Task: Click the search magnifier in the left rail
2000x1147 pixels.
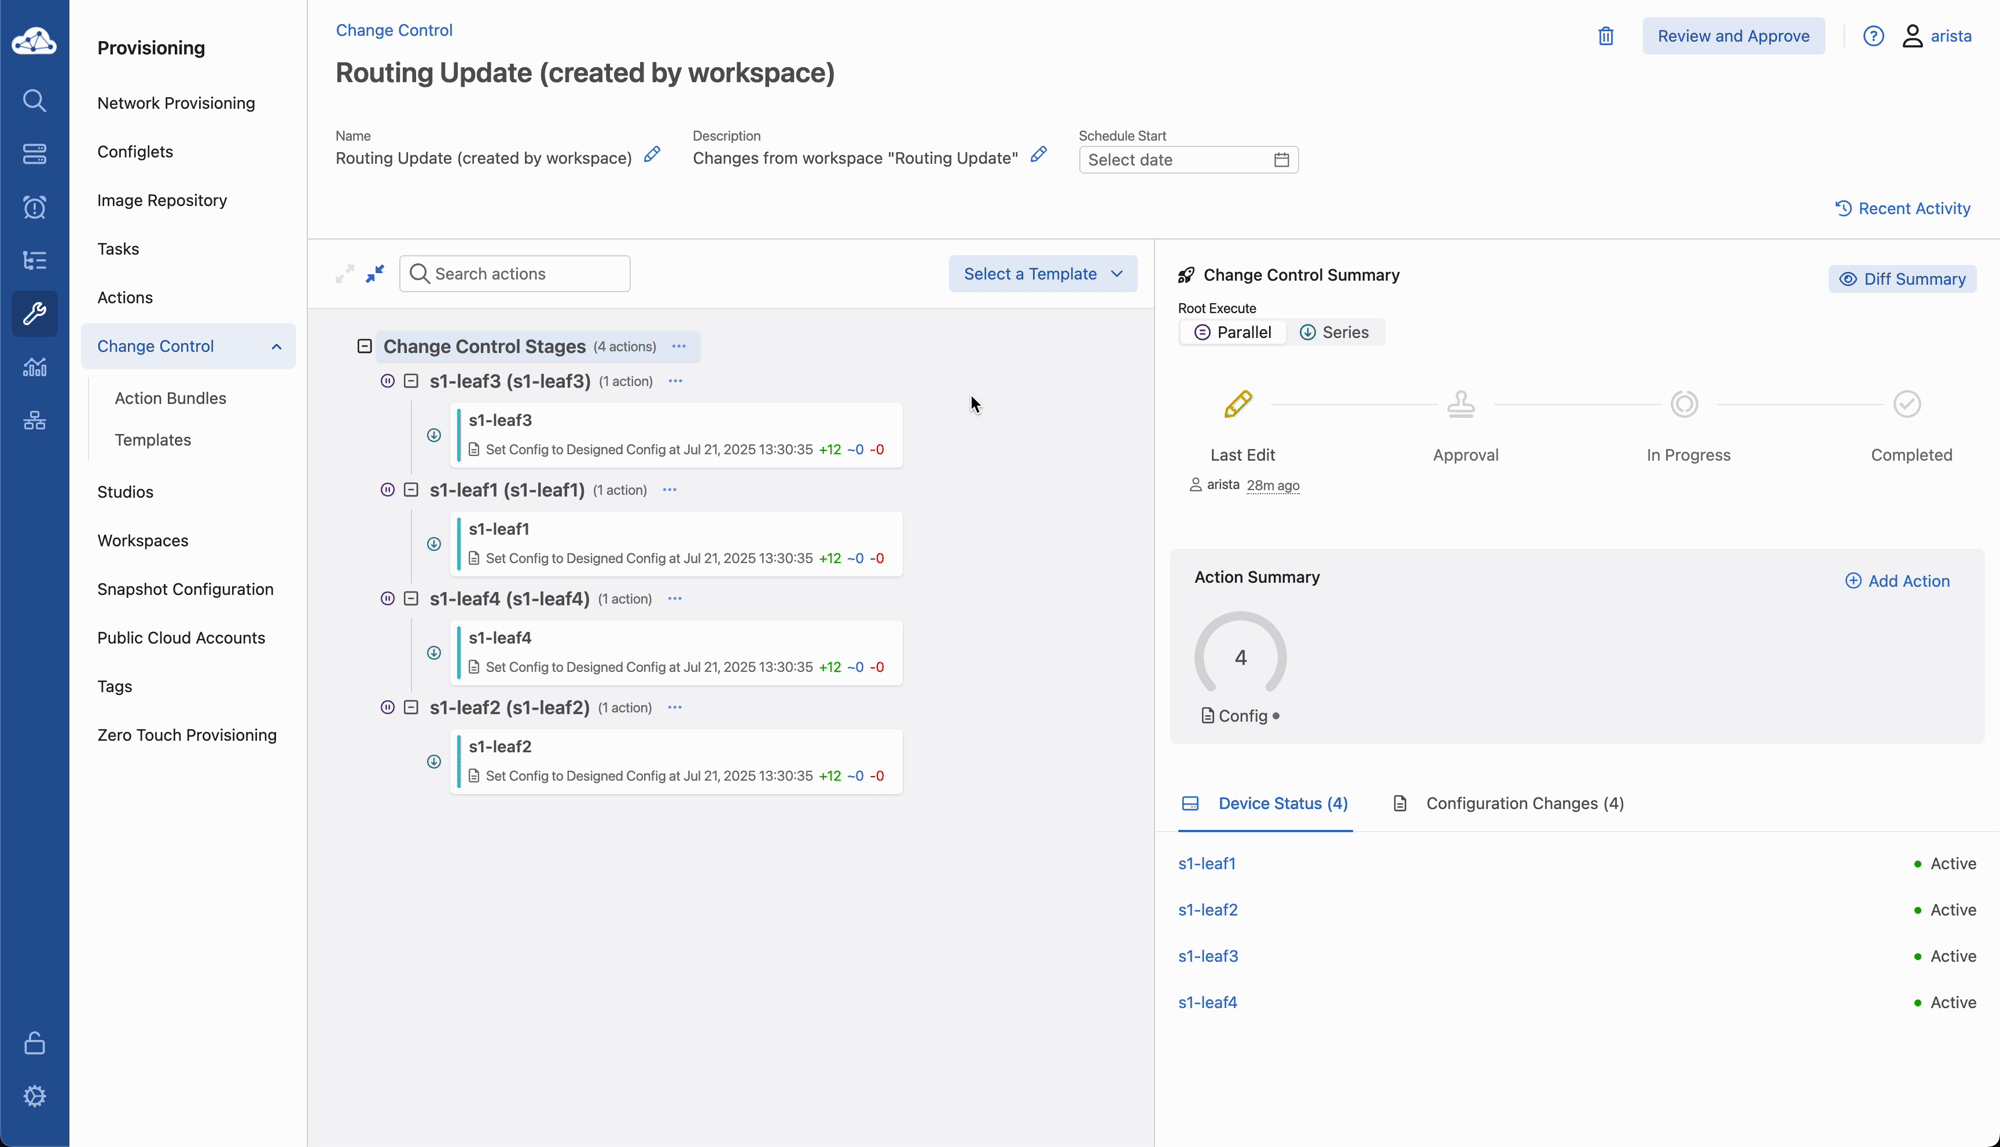Action: point(35,100)
